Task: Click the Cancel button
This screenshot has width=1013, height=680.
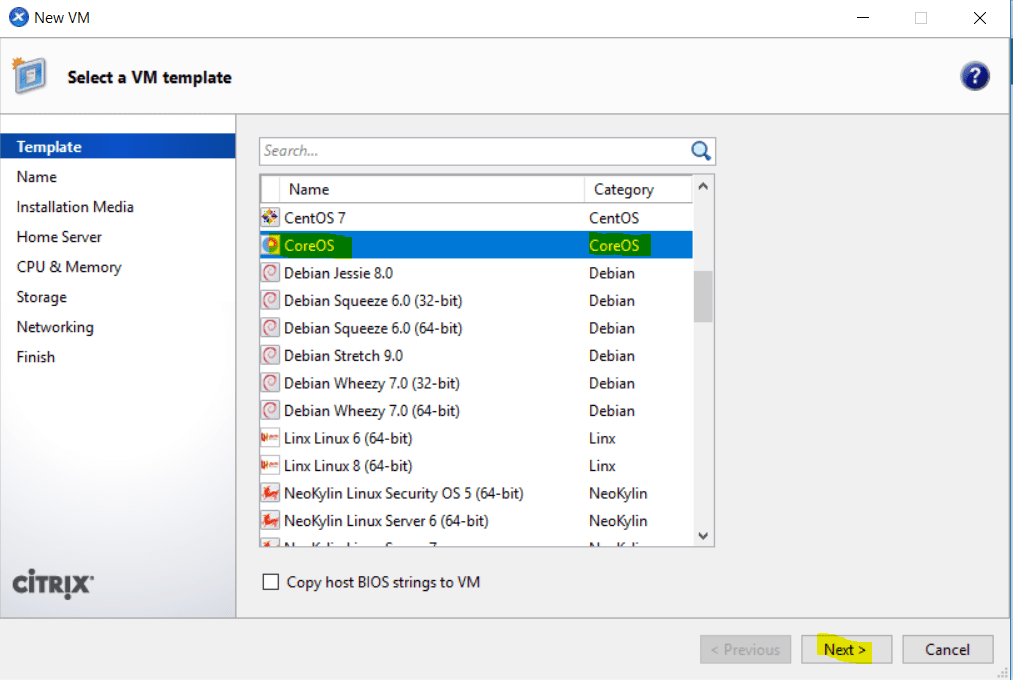Action: coord(947,649)
